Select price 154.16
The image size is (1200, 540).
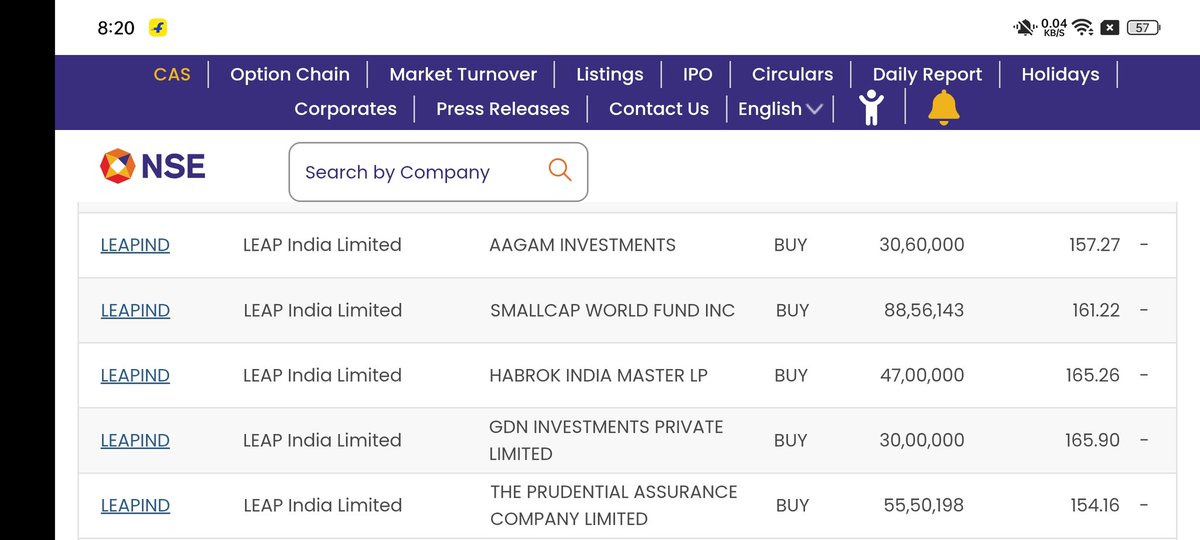(x=1095, y=505)
